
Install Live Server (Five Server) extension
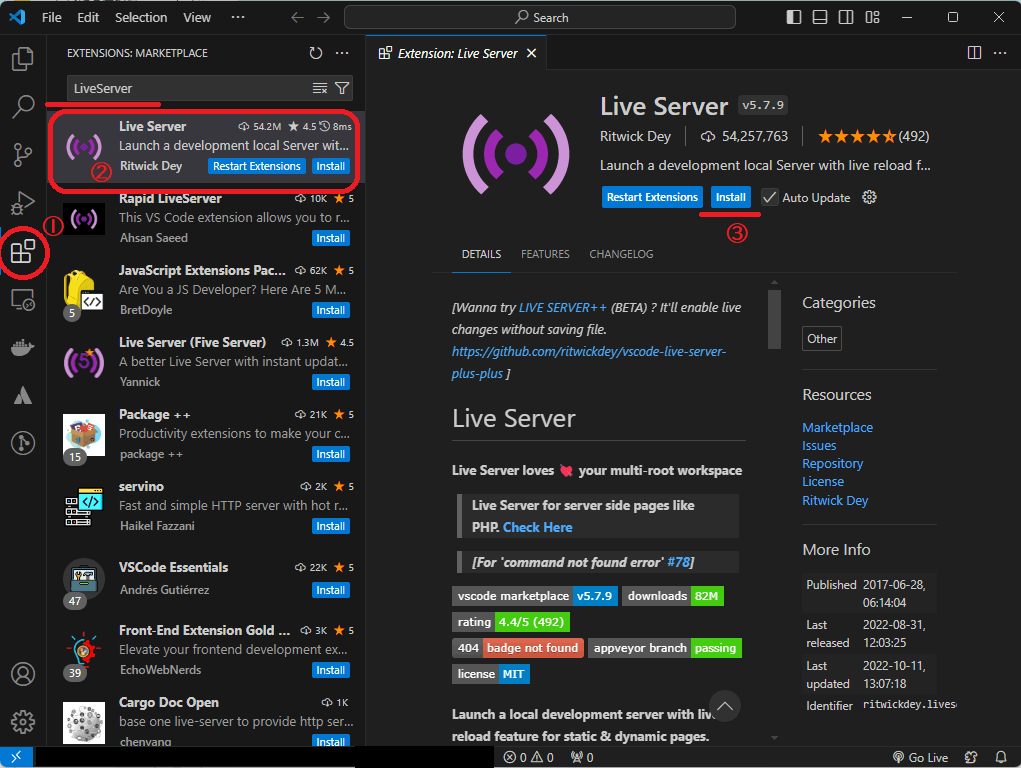pos(331,382)
